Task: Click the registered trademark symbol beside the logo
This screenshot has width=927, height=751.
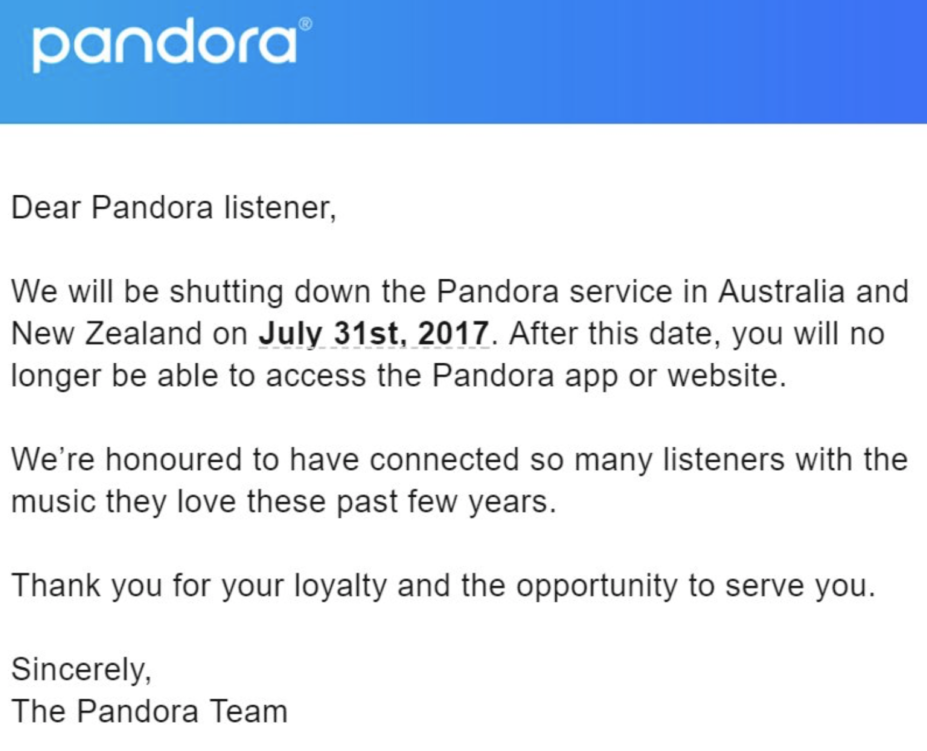Action: click(x=305, y=24)
